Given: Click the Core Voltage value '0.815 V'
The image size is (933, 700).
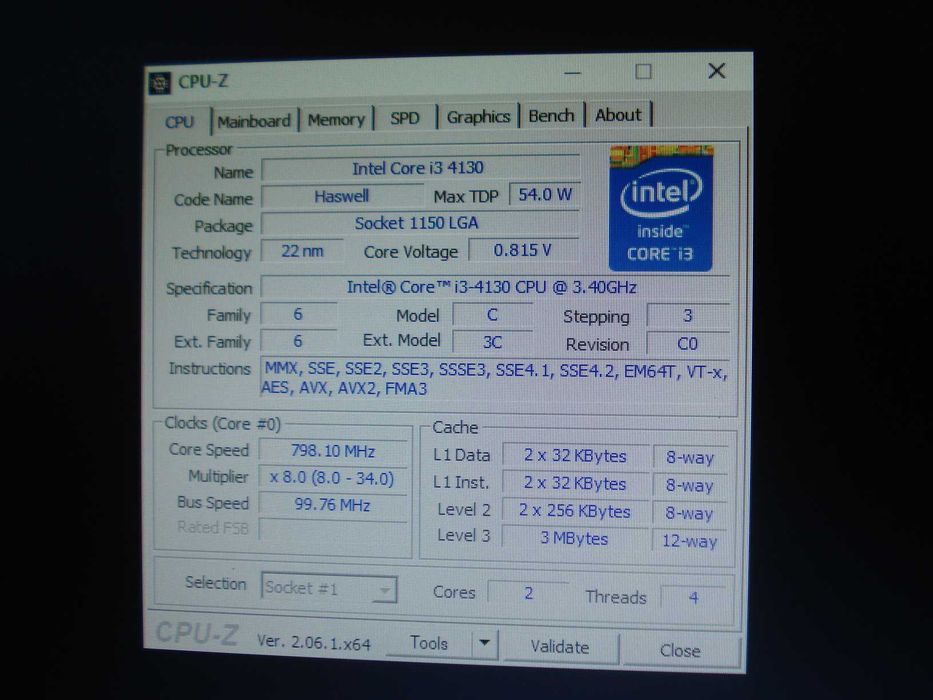Looking at the screenshot, I should point(523,250).
